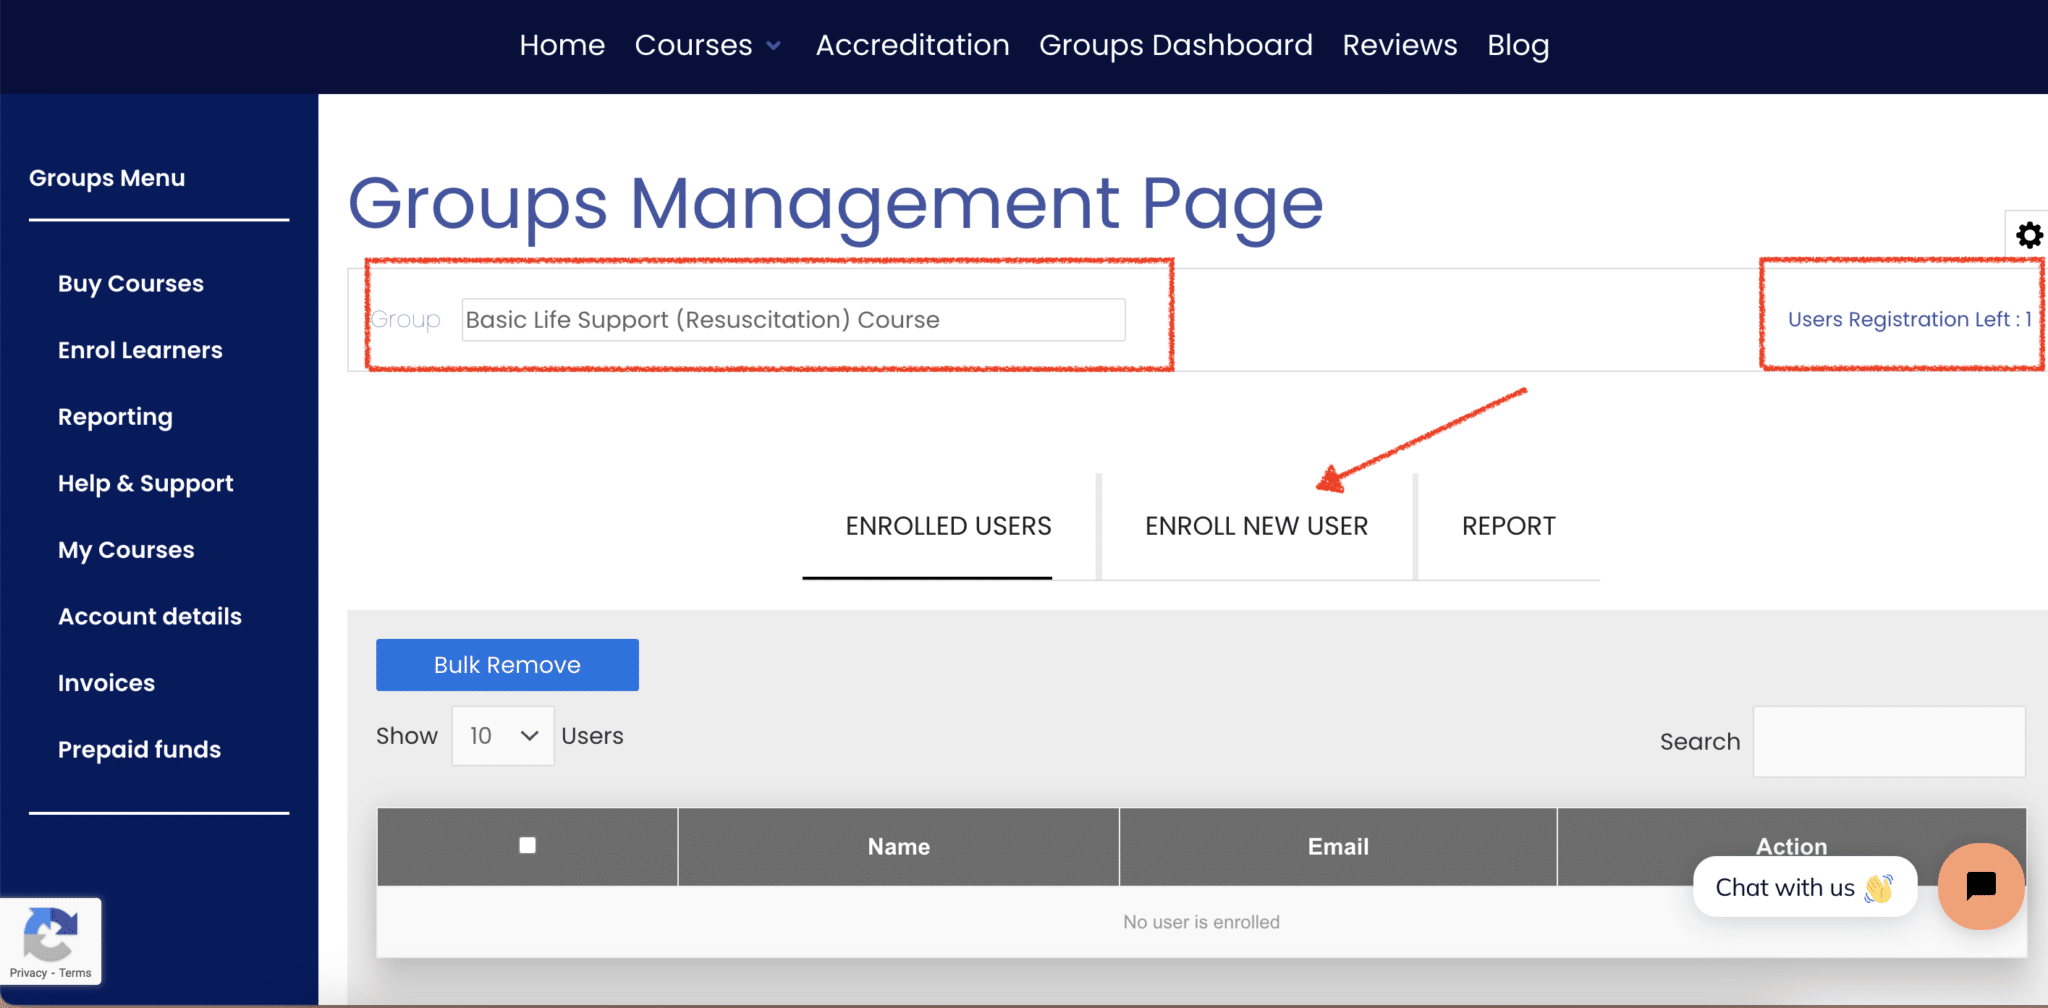The height and width of the screenshot is (1008, 2048).
Task: Click the Bulk Remove button
Action: (506, 664)
